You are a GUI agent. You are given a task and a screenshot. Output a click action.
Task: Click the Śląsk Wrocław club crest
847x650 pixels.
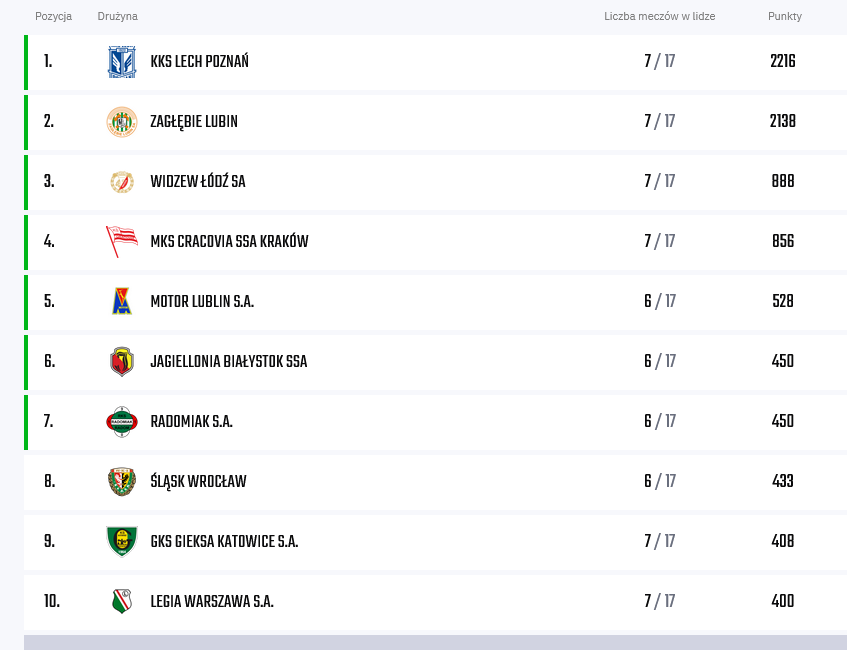click(x=122, y=481)
